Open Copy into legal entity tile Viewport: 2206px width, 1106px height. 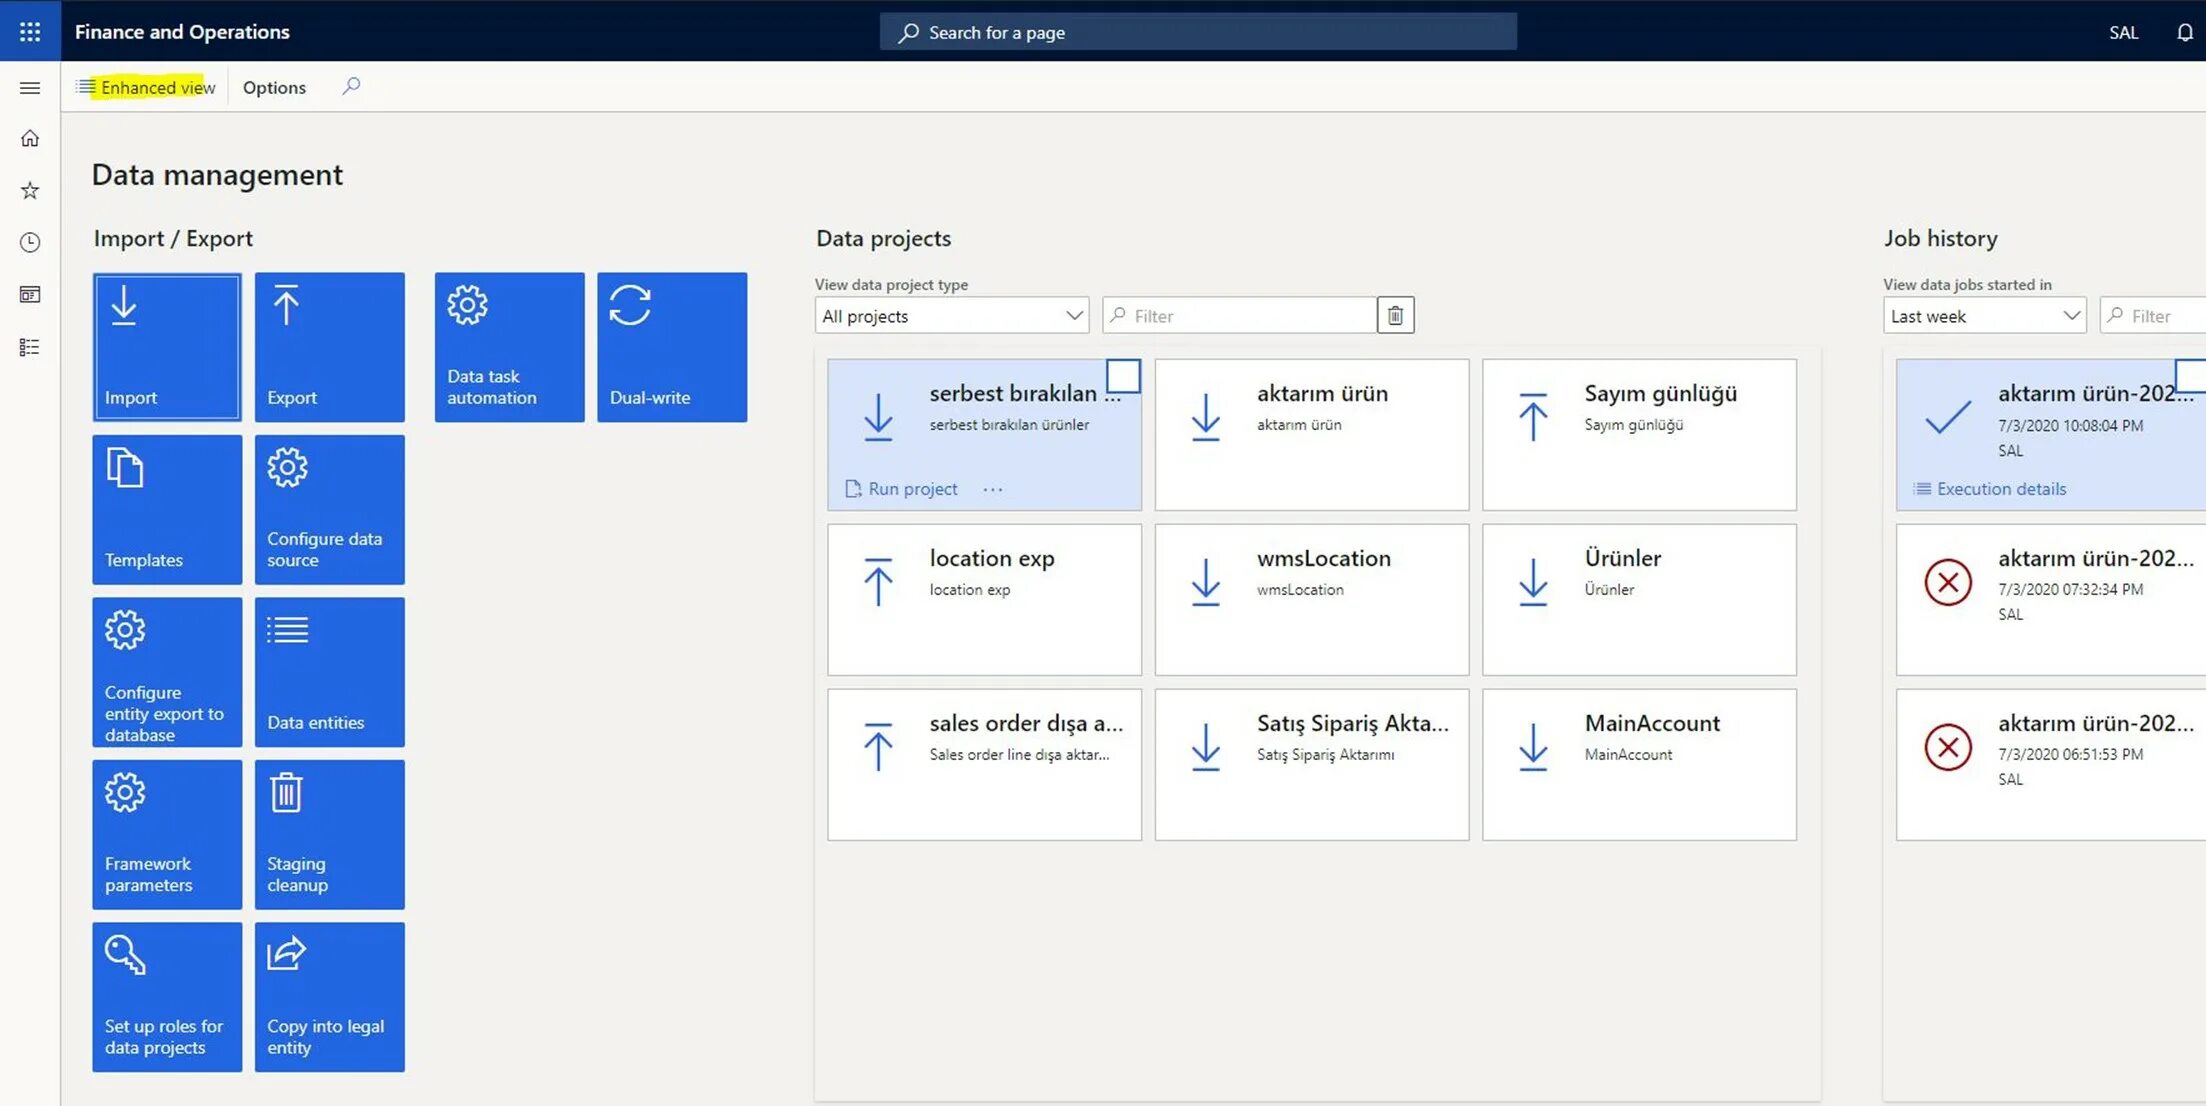pyautogui.click(x=330, y=997)
